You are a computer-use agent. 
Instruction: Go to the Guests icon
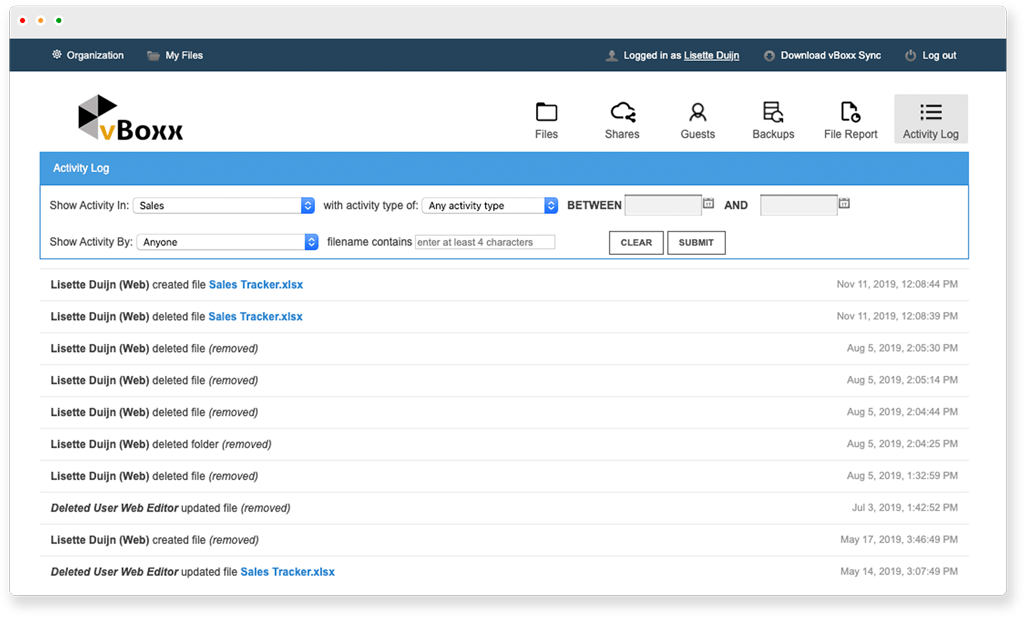[x=697, y=112]
